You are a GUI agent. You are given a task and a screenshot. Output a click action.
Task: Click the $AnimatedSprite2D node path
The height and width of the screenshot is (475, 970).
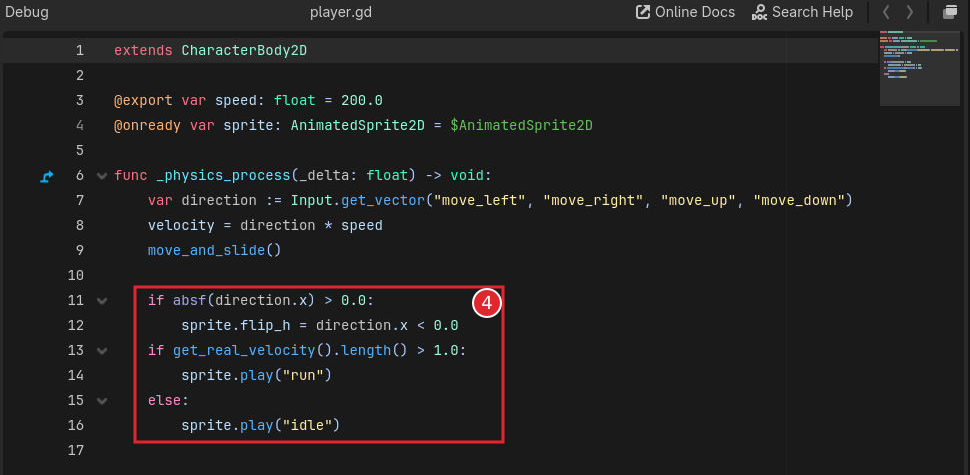pyautogui.click(x=521, y=126)
